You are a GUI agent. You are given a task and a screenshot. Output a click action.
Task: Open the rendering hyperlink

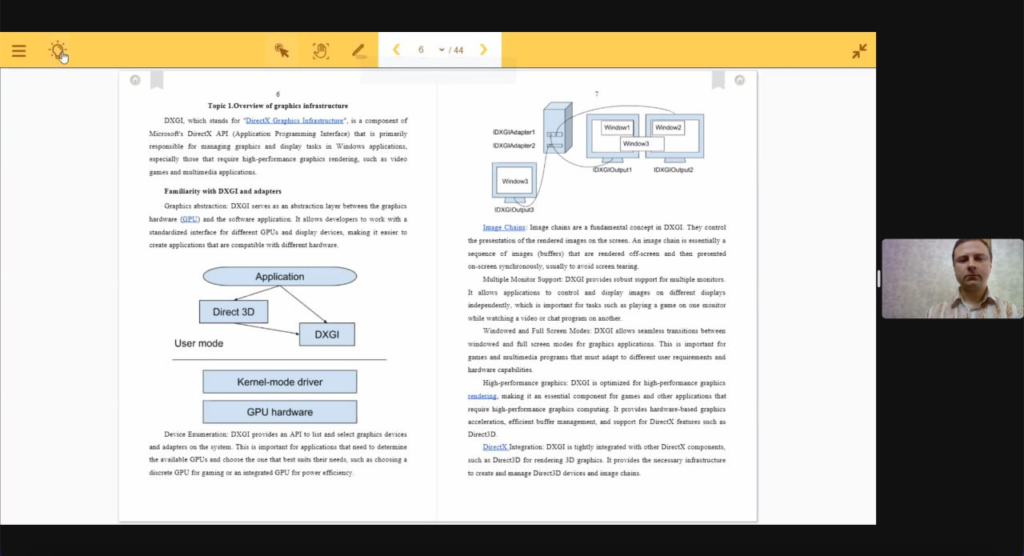pyautogui.click(x=482, y=396)
